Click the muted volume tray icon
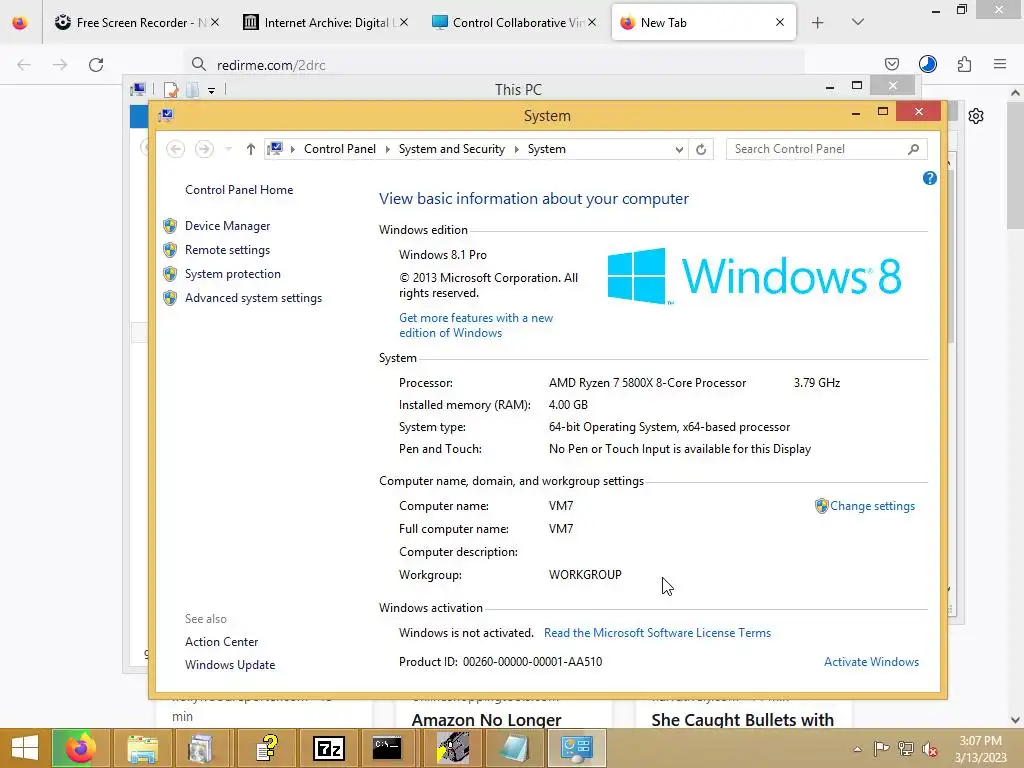 pyautogui.click(x=930, y=749)
